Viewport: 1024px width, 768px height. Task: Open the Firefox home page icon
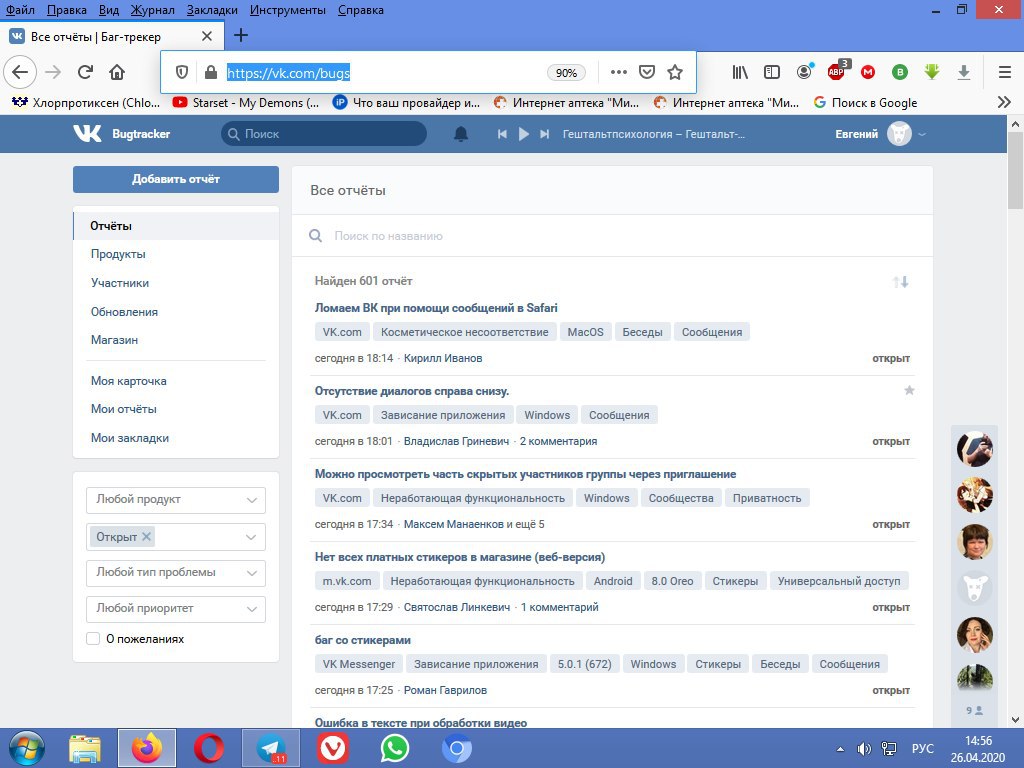[x=117, y=72]
